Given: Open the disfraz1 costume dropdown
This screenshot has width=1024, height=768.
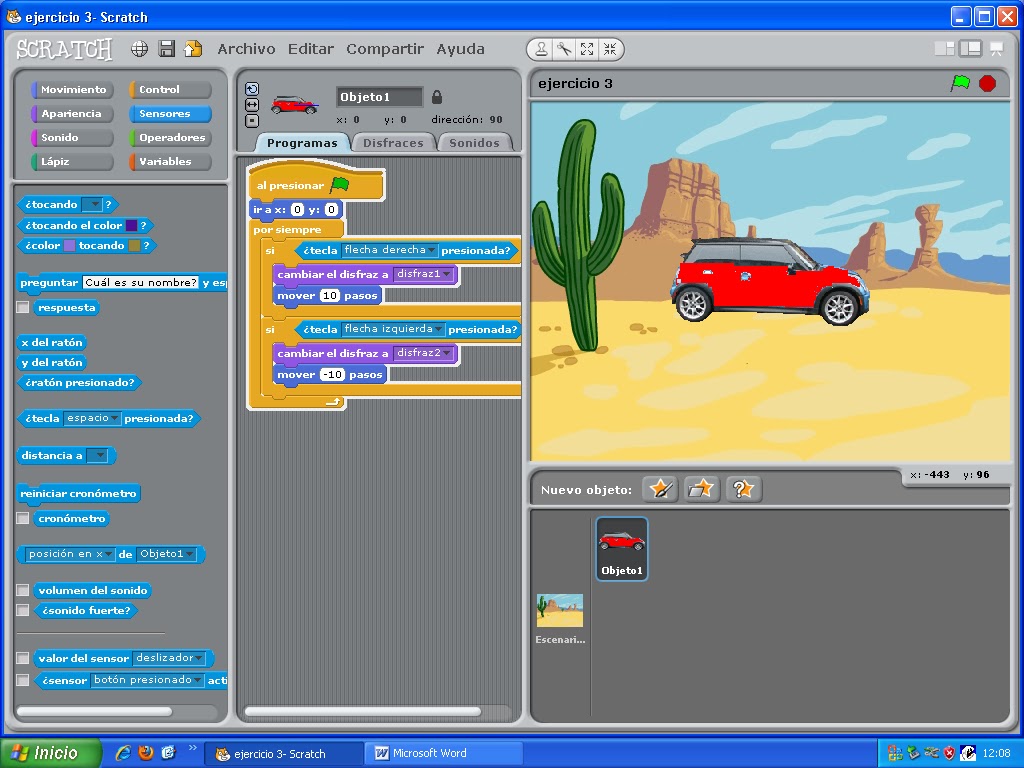Looking at the screenshot, I should (x=424, y=274).
